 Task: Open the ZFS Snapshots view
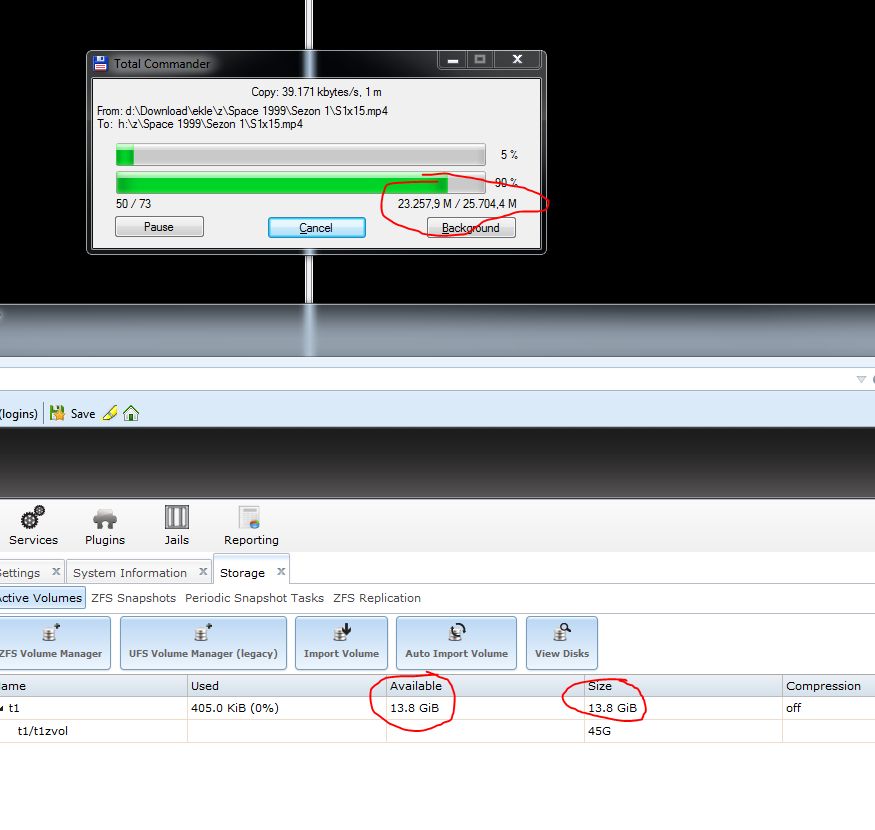133,598
